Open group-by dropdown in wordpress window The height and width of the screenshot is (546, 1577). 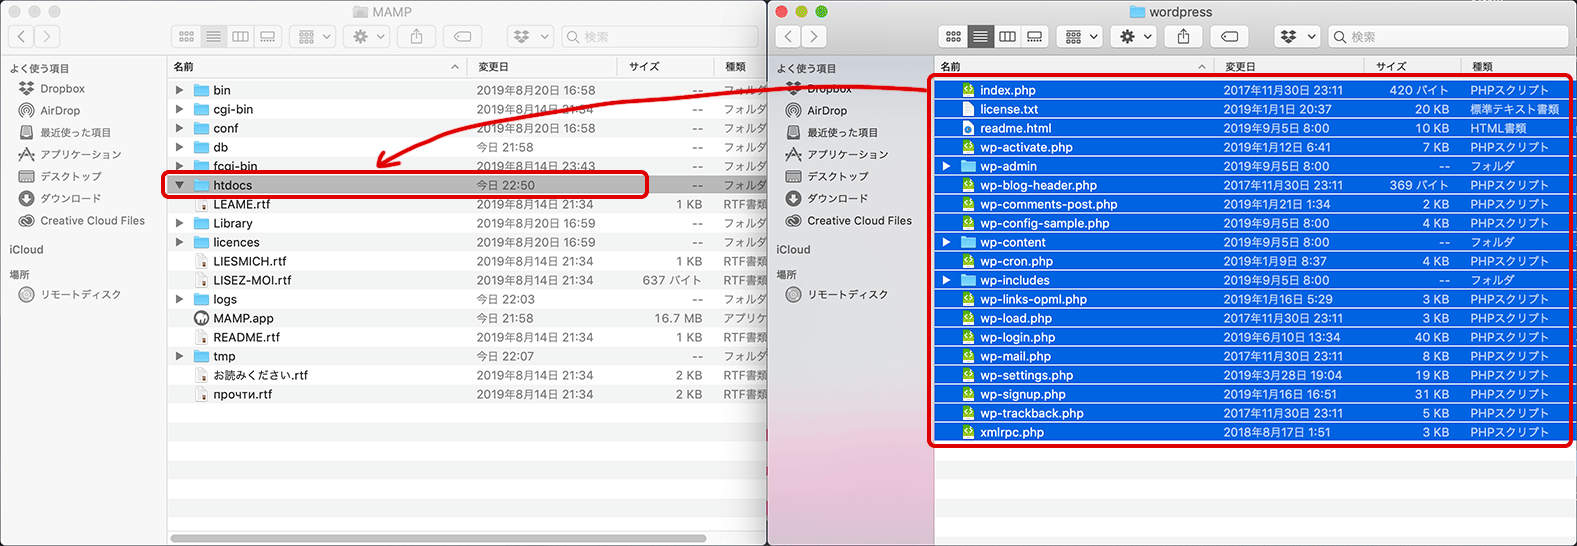1079,37
